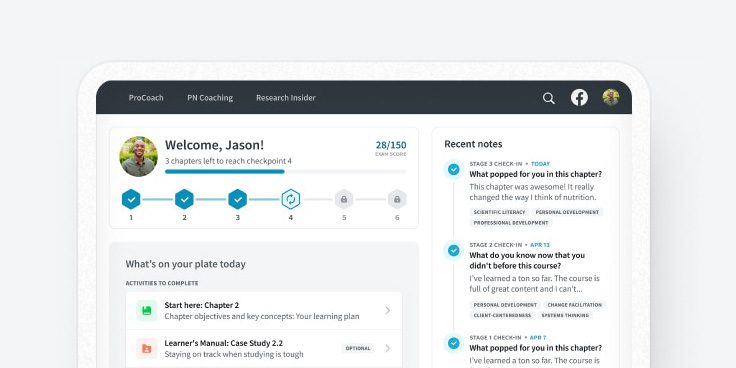Image resolution: width=736 pixels, height=368 pixels.
Task: Toggle the Stage 1 check-in checkmark
Action: tap(453, 343)
